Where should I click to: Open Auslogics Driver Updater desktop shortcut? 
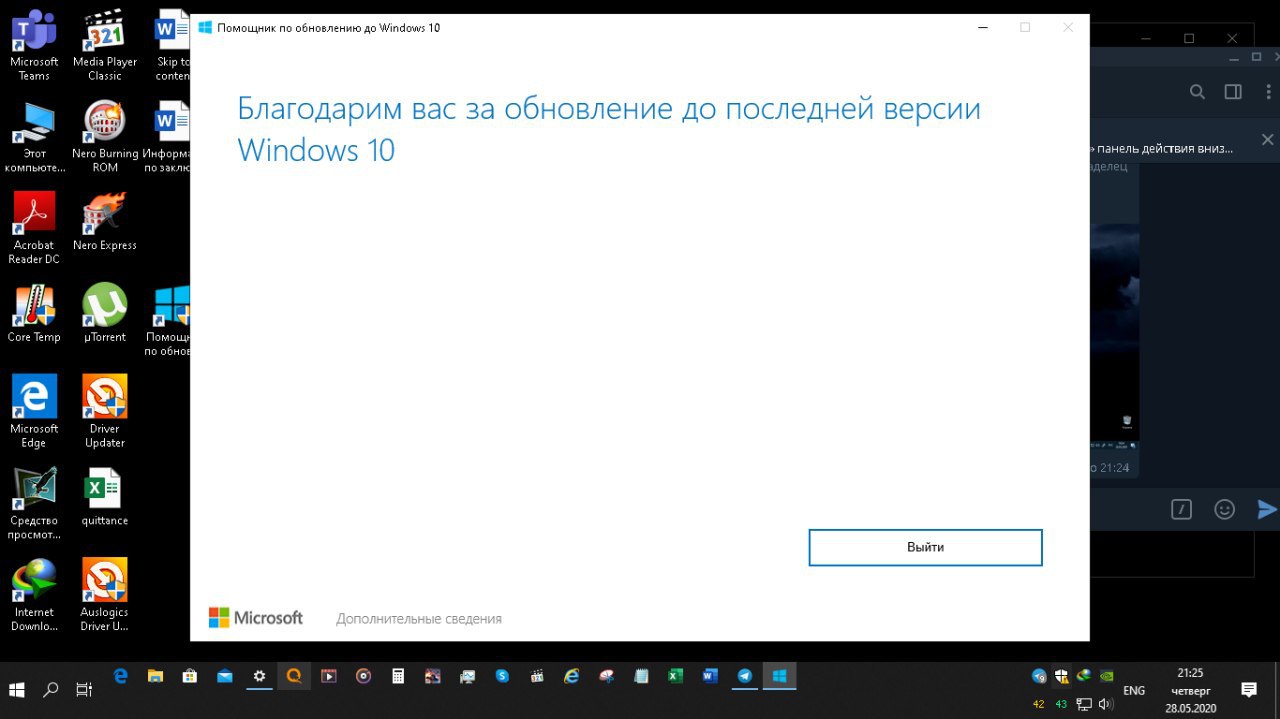[105, 596]
